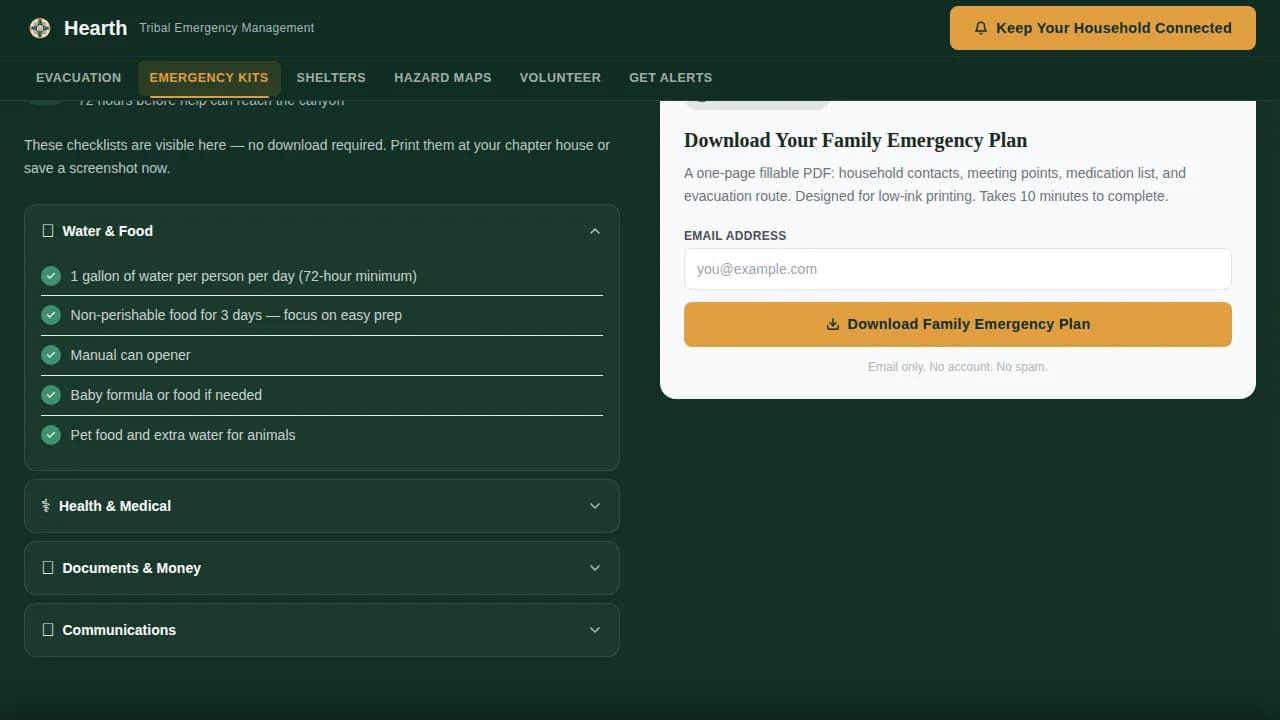Image resolution: width=1280 pixels, height=720 pixels.
Task: Click the download icon on plan button
Action: [x=832, y=324]
